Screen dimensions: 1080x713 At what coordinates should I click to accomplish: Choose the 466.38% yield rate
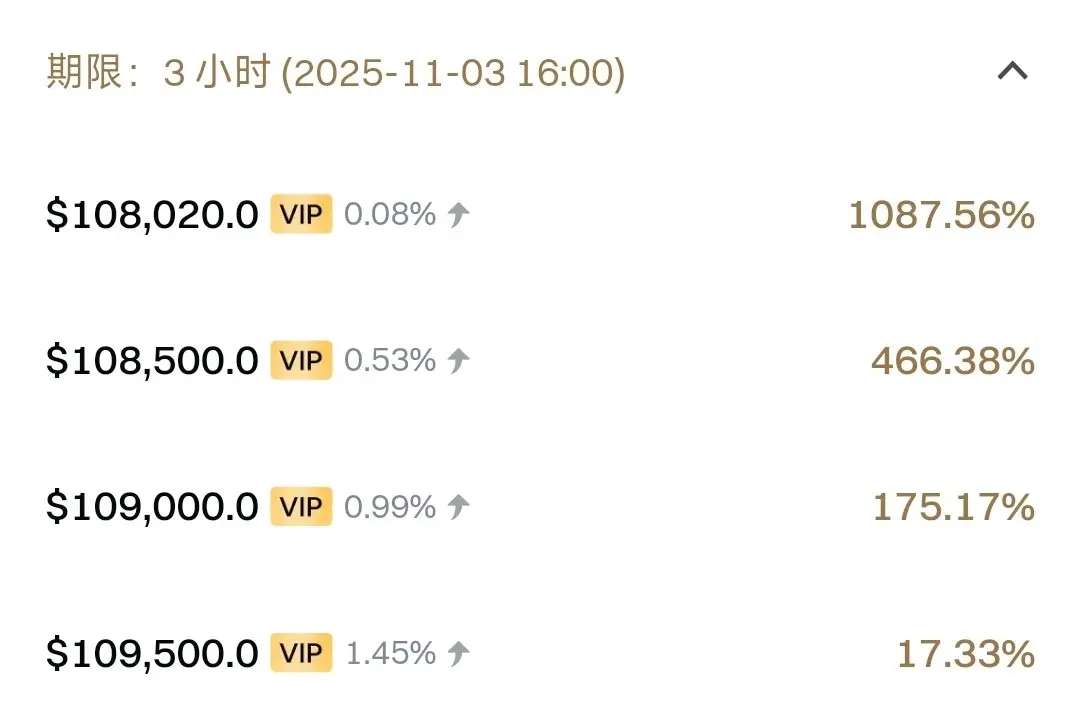pyautogui.click(x=953, y=361)
